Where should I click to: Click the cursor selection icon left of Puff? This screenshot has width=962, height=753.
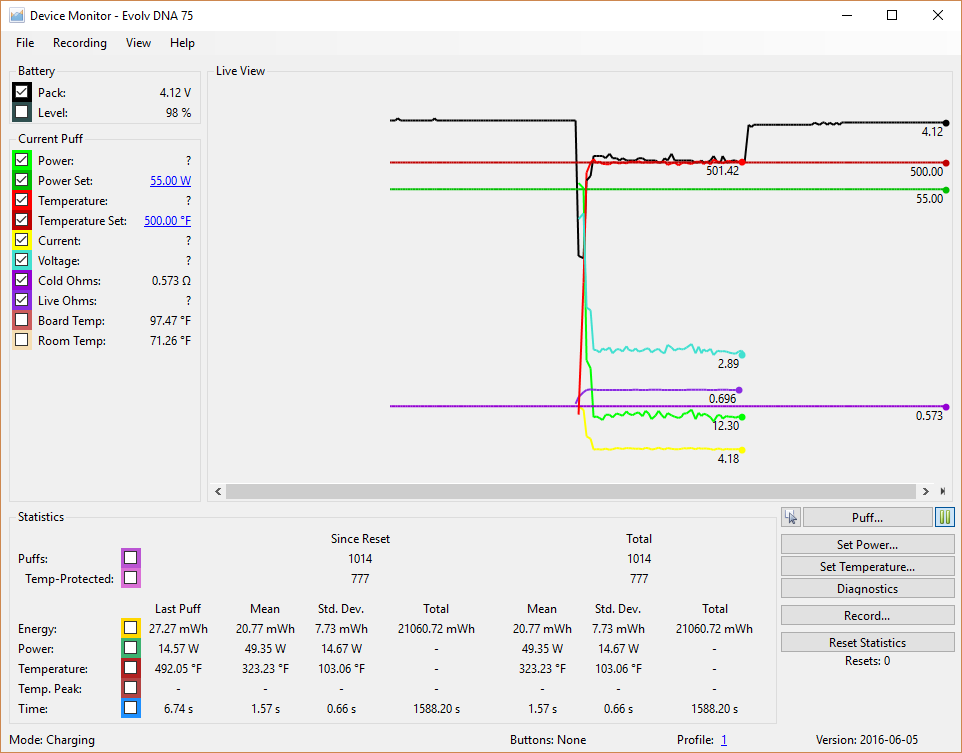(791, 517)
